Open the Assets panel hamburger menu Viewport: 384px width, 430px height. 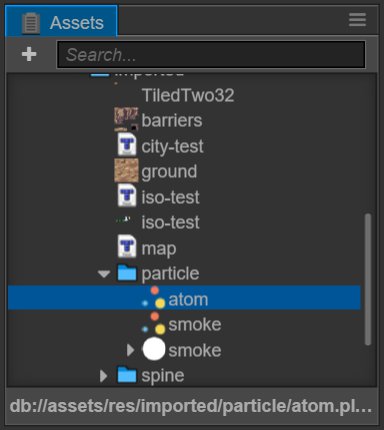tap(357, 20)
